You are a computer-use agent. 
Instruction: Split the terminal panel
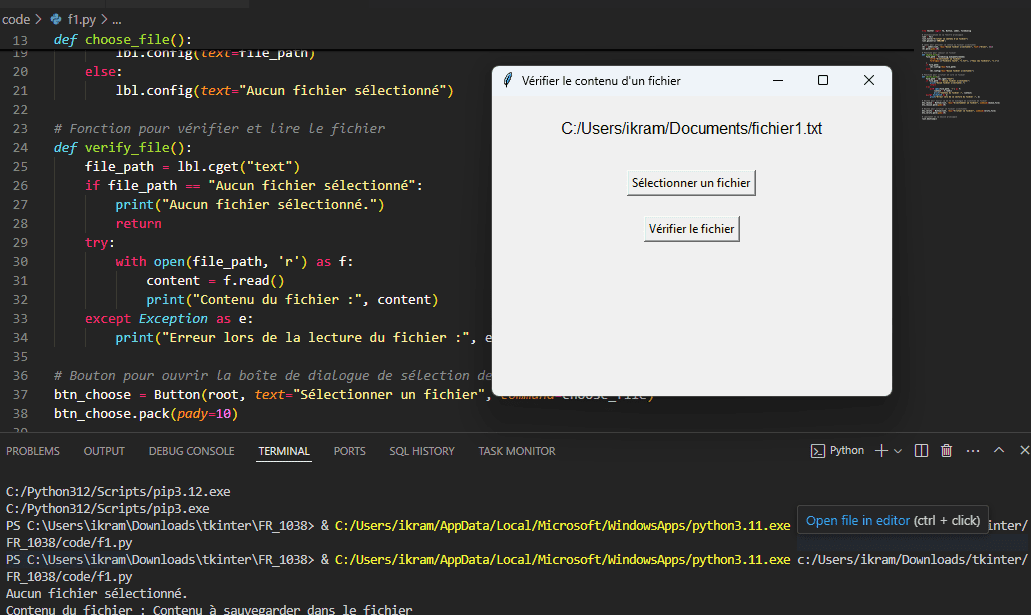[921, 451]
